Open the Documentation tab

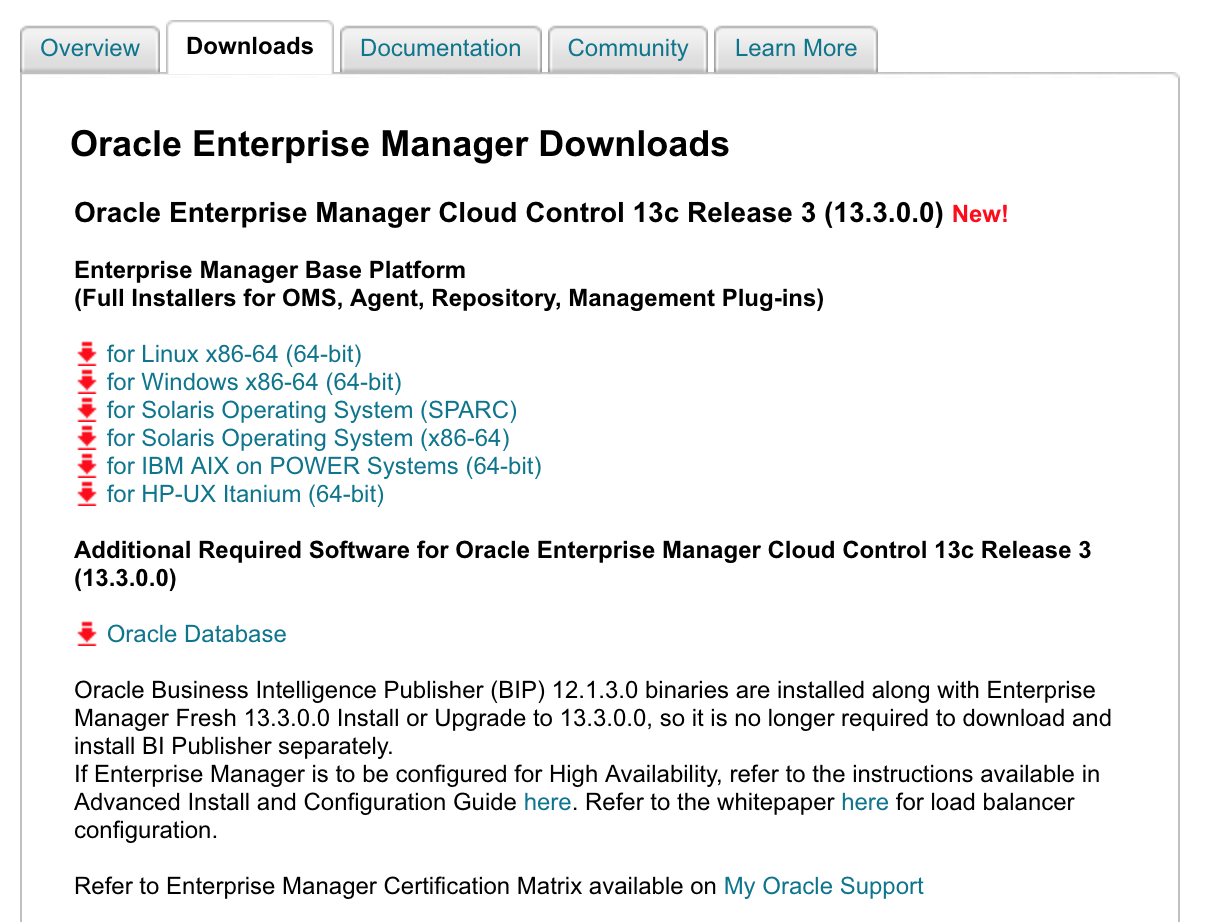(440, 48)
